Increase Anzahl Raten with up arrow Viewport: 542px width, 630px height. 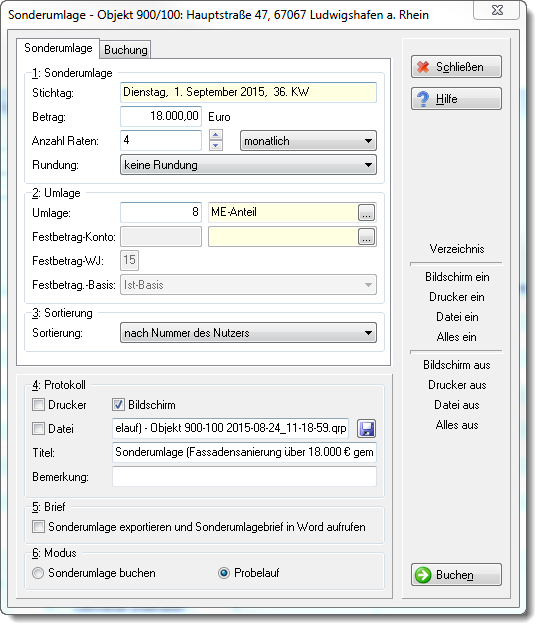click(x=216, y=135)
